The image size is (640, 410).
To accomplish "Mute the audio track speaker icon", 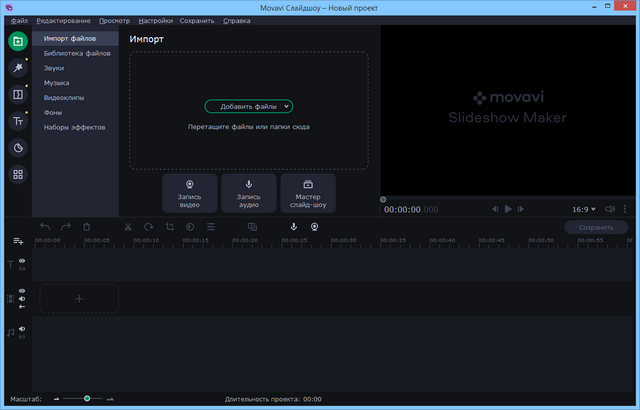I will tap(22, 328).
